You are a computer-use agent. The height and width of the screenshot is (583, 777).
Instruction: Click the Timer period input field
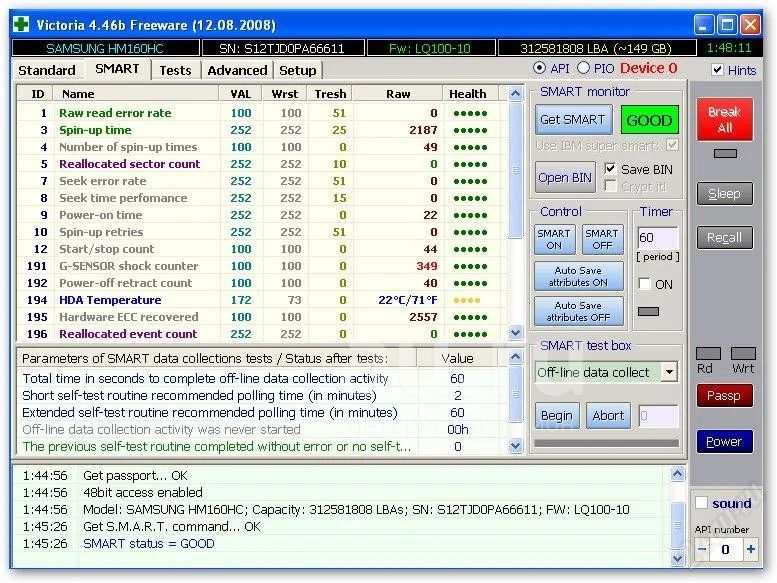(657, 239)
